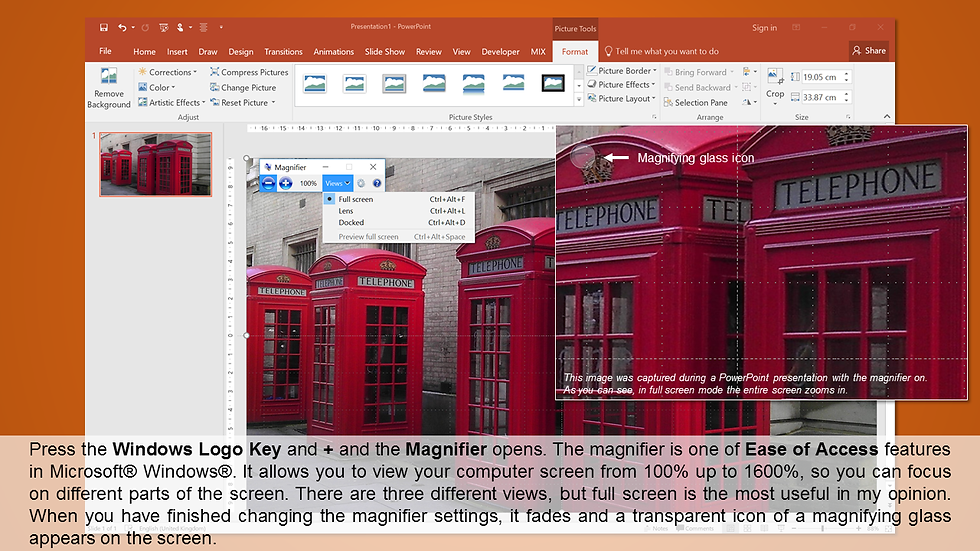
Task: Choose Lens view in the Views menu
Action: pyautogui.click(x=399, y=211)
